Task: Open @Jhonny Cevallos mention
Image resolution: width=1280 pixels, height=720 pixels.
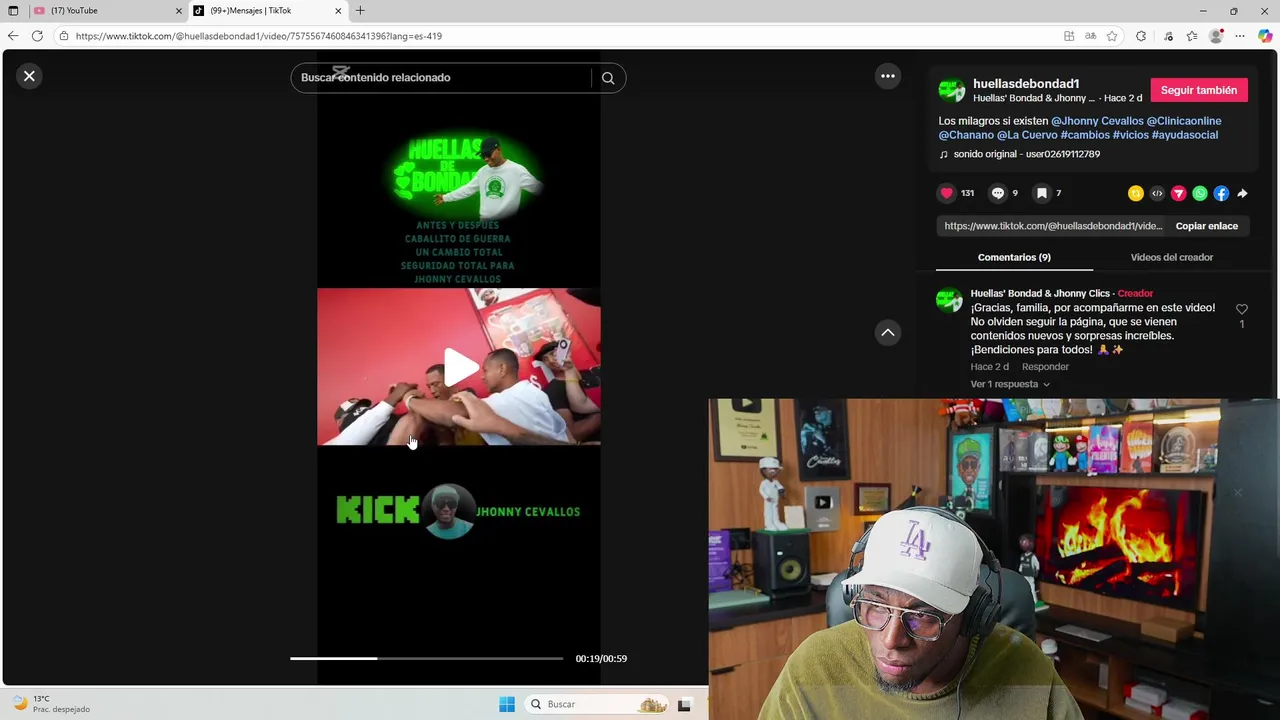Action: point(1097,121)
